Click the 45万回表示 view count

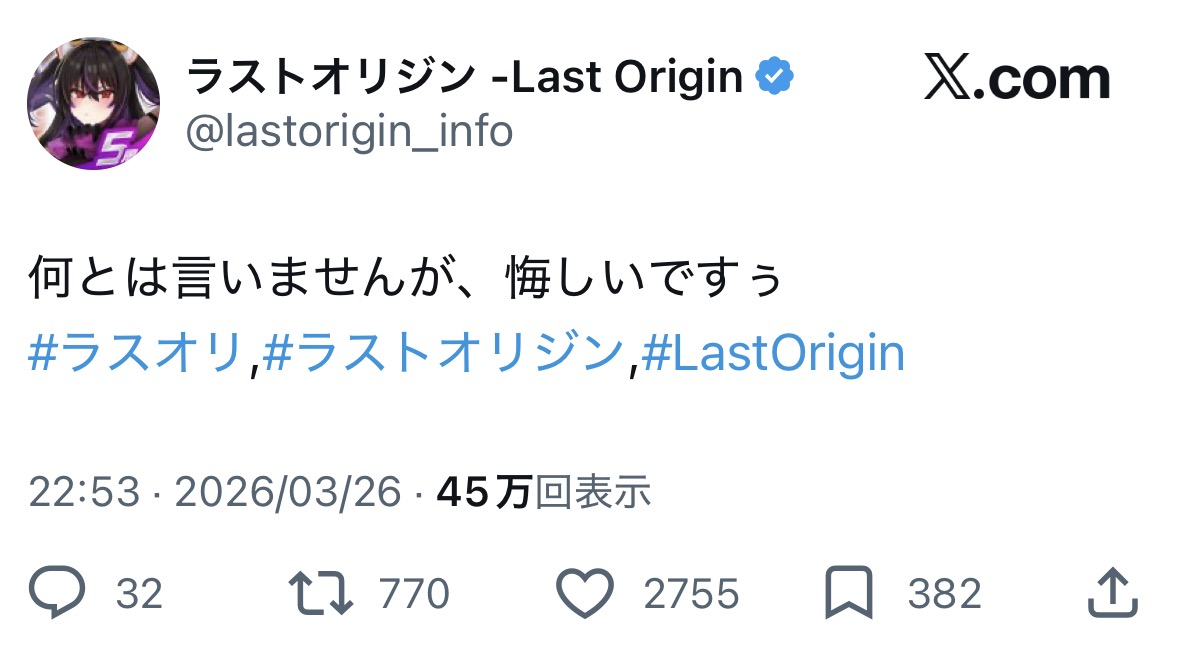pos(544,492)
